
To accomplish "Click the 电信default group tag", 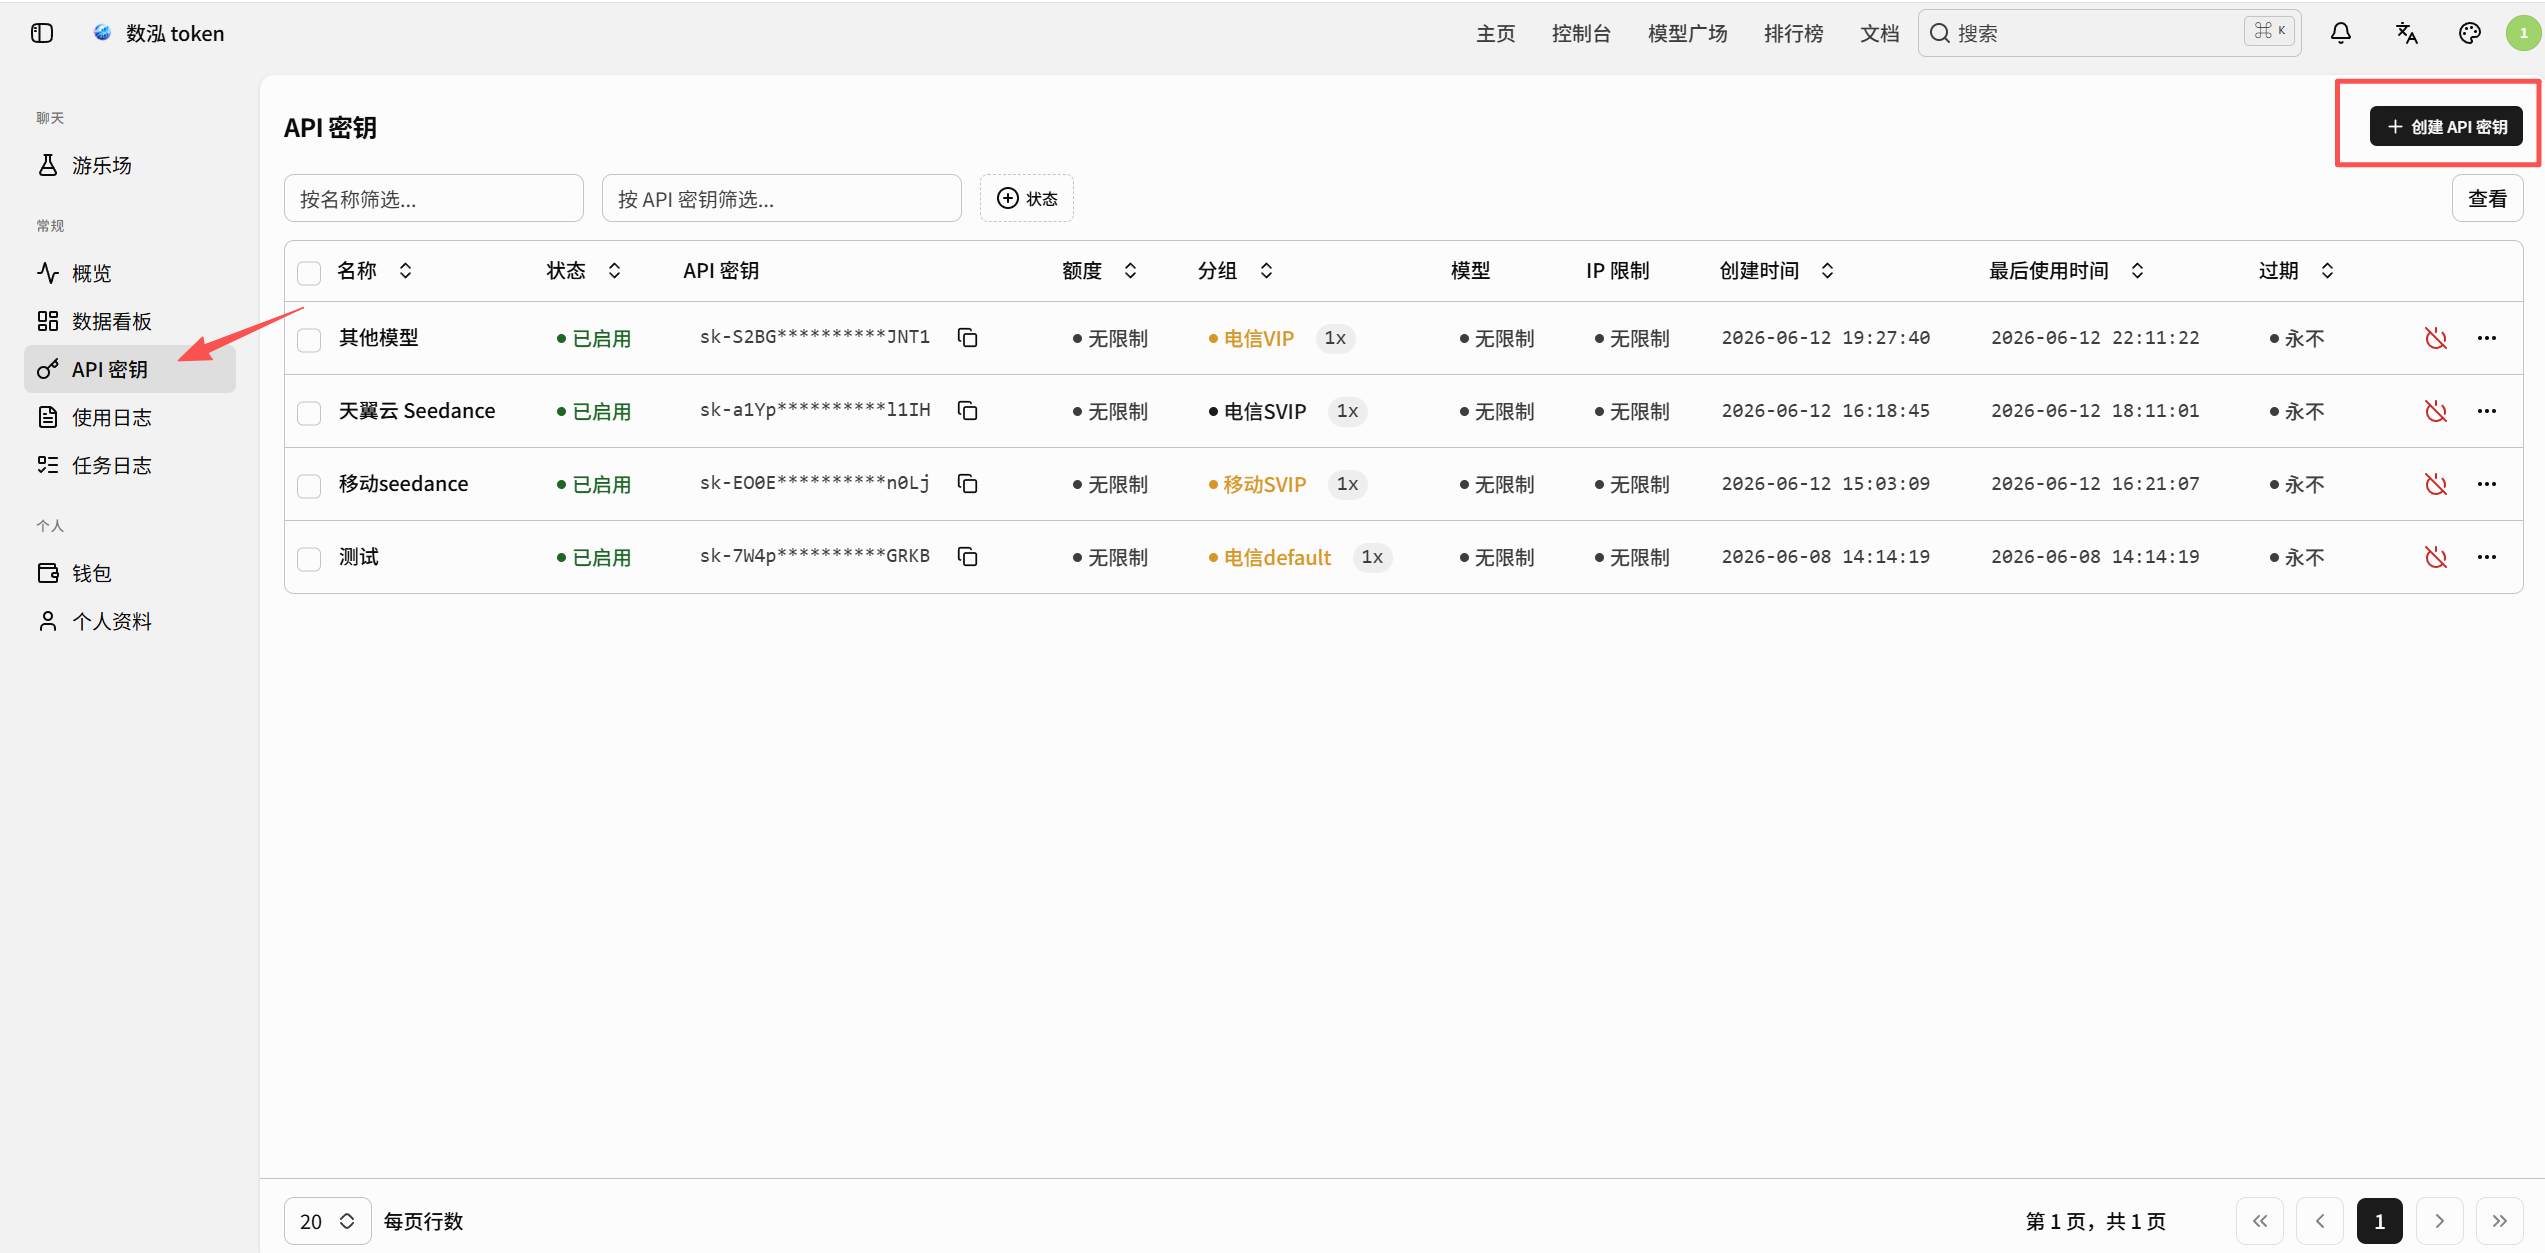I will (1269, 557).
